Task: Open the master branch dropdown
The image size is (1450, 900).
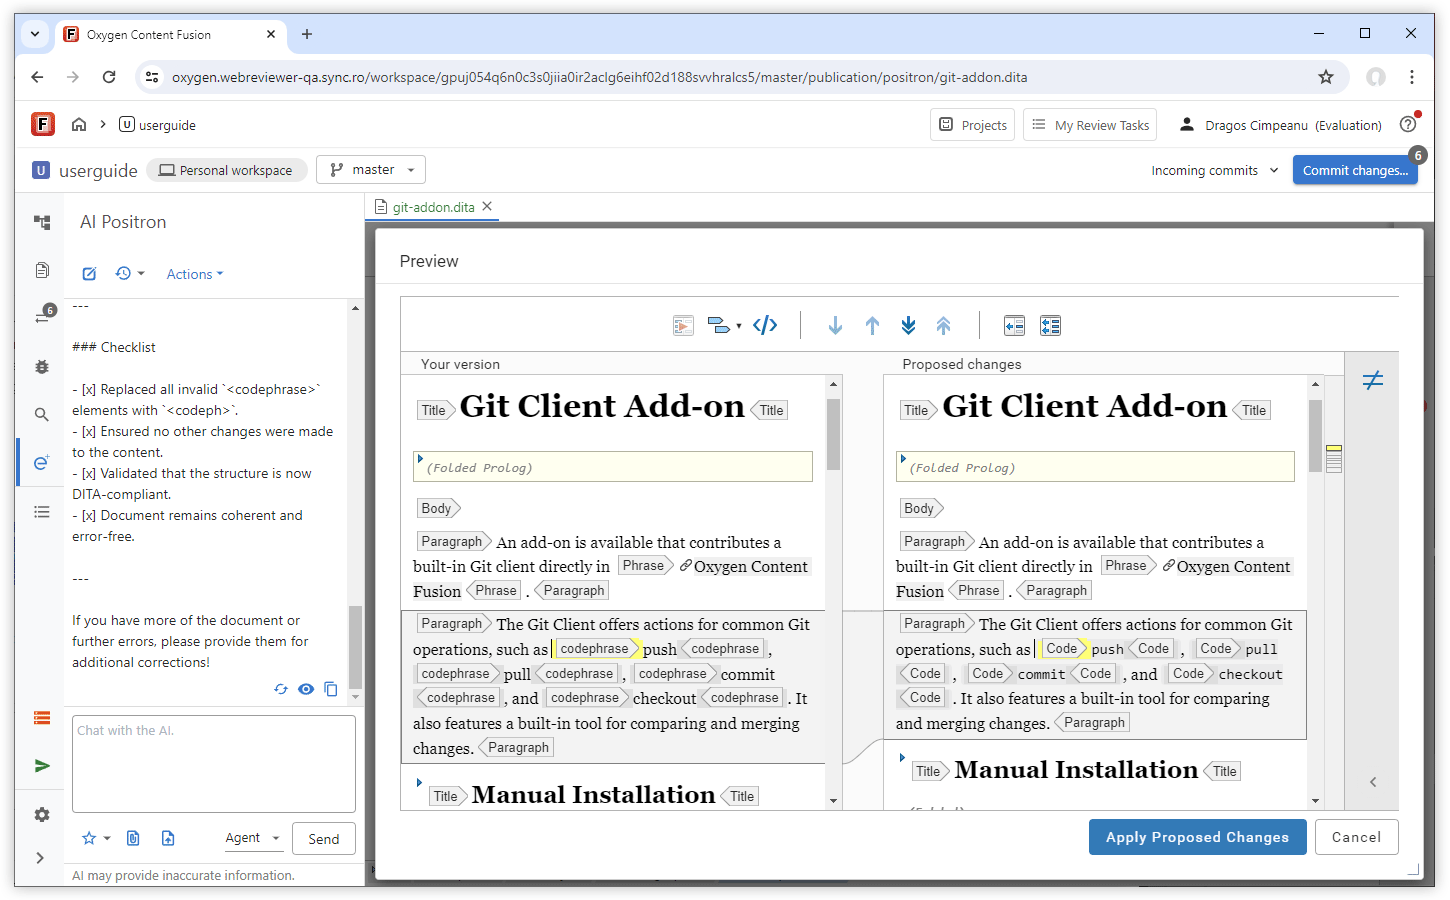Action: pos(371,170)
